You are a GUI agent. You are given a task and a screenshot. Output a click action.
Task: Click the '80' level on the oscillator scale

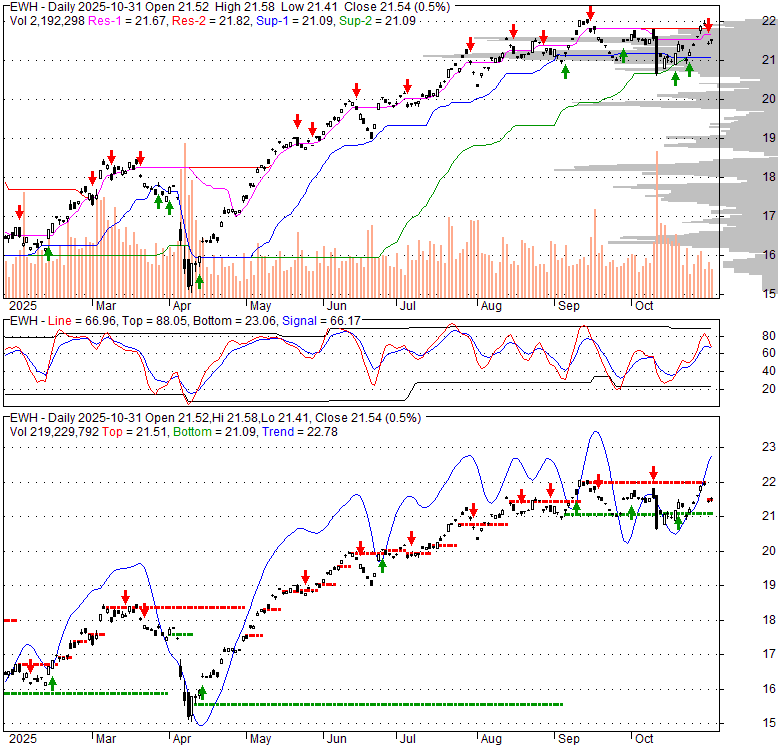click(x=769, y=336)
